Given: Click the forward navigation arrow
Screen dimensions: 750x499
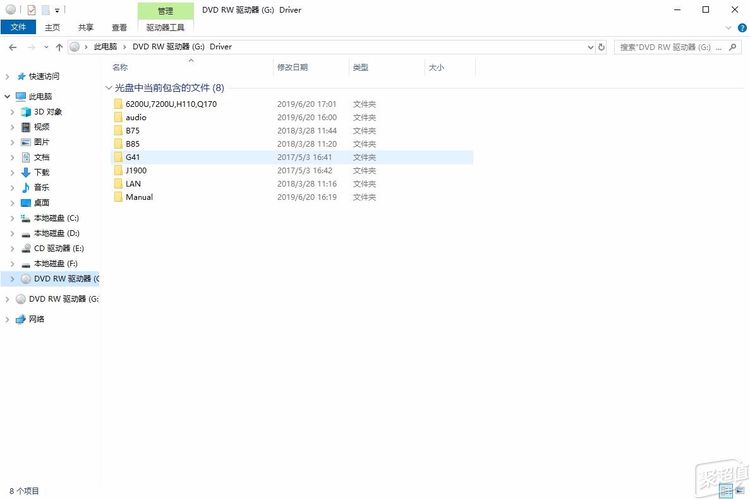Looking at the screenshot, I should (x=31, y=47).
